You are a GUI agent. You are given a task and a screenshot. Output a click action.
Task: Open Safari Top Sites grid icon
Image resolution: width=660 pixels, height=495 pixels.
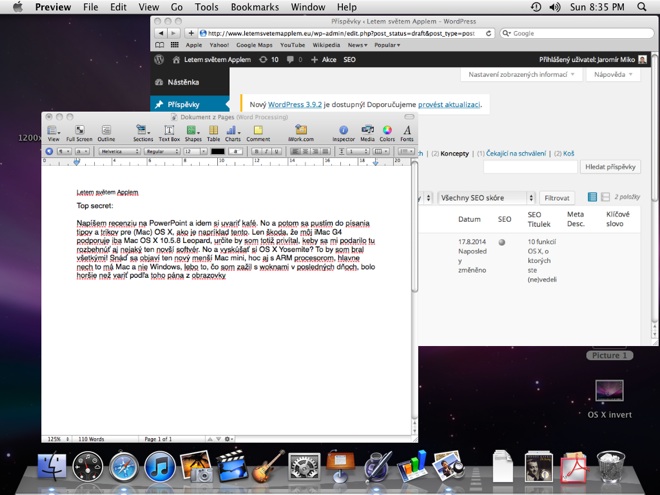pos(174,45)
